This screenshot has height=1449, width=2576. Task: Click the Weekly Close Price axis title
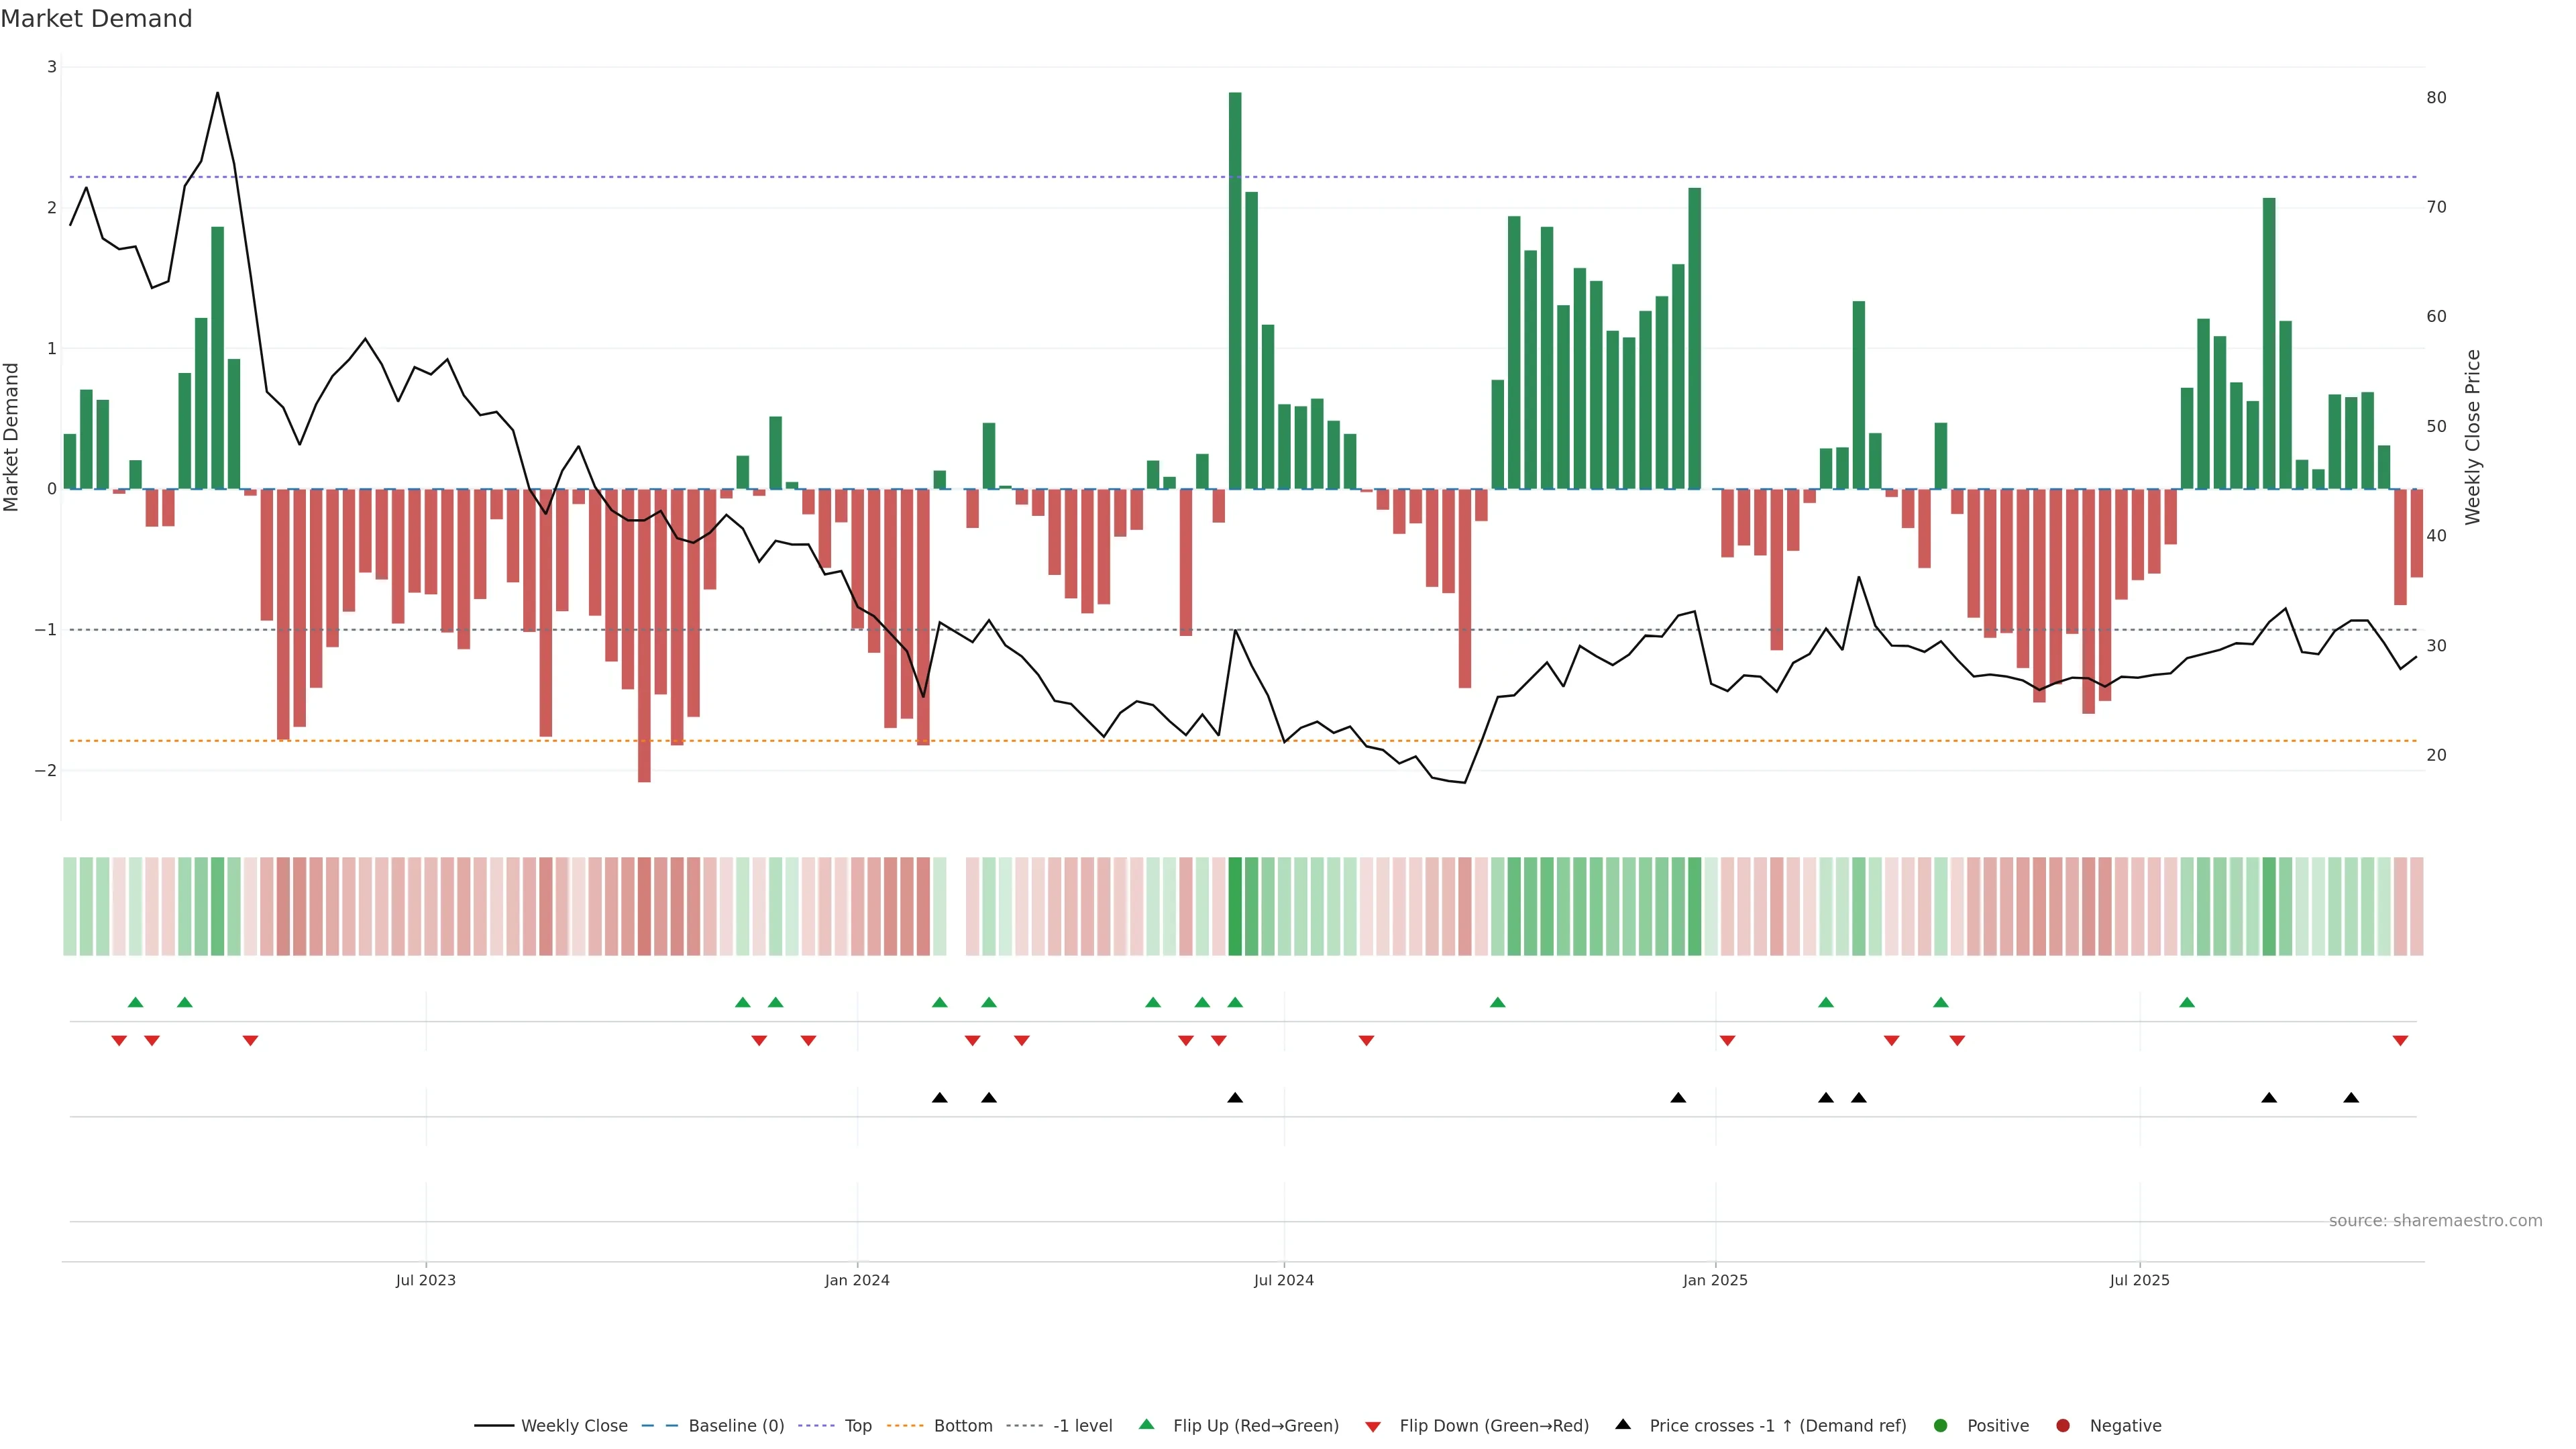click(x=2472, y=437)
